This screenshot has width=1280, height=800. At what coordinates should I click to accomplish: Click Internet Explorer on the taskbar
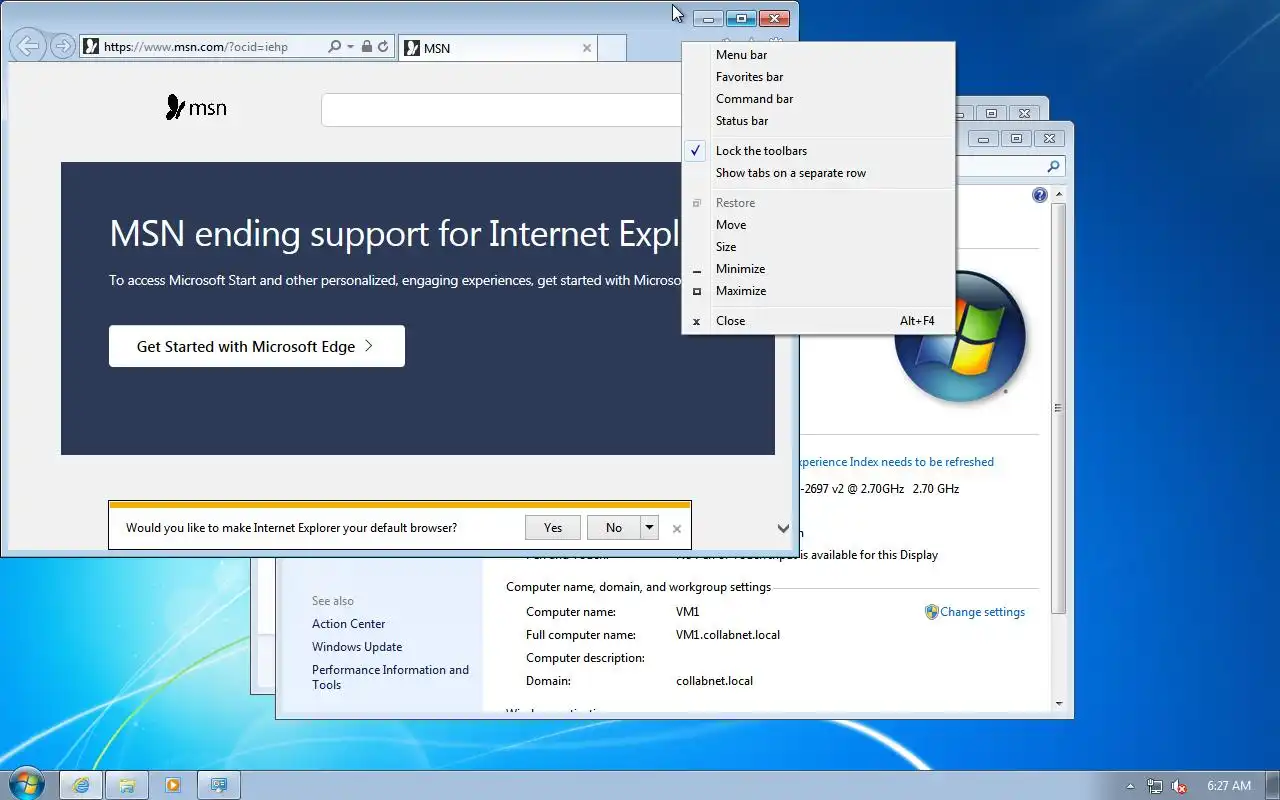[82, 786]
